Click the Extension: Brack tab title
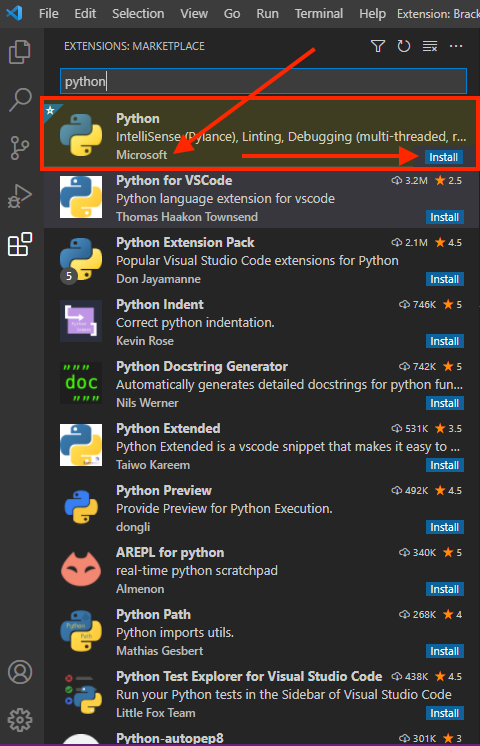This screenshot has height=746, width=480. coord(438,14)
